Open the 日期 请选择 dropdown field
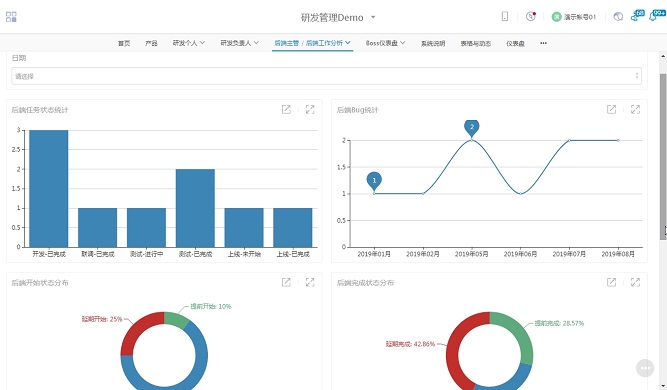The height and width of the screenshot is (390, 667). coord(326,76)
